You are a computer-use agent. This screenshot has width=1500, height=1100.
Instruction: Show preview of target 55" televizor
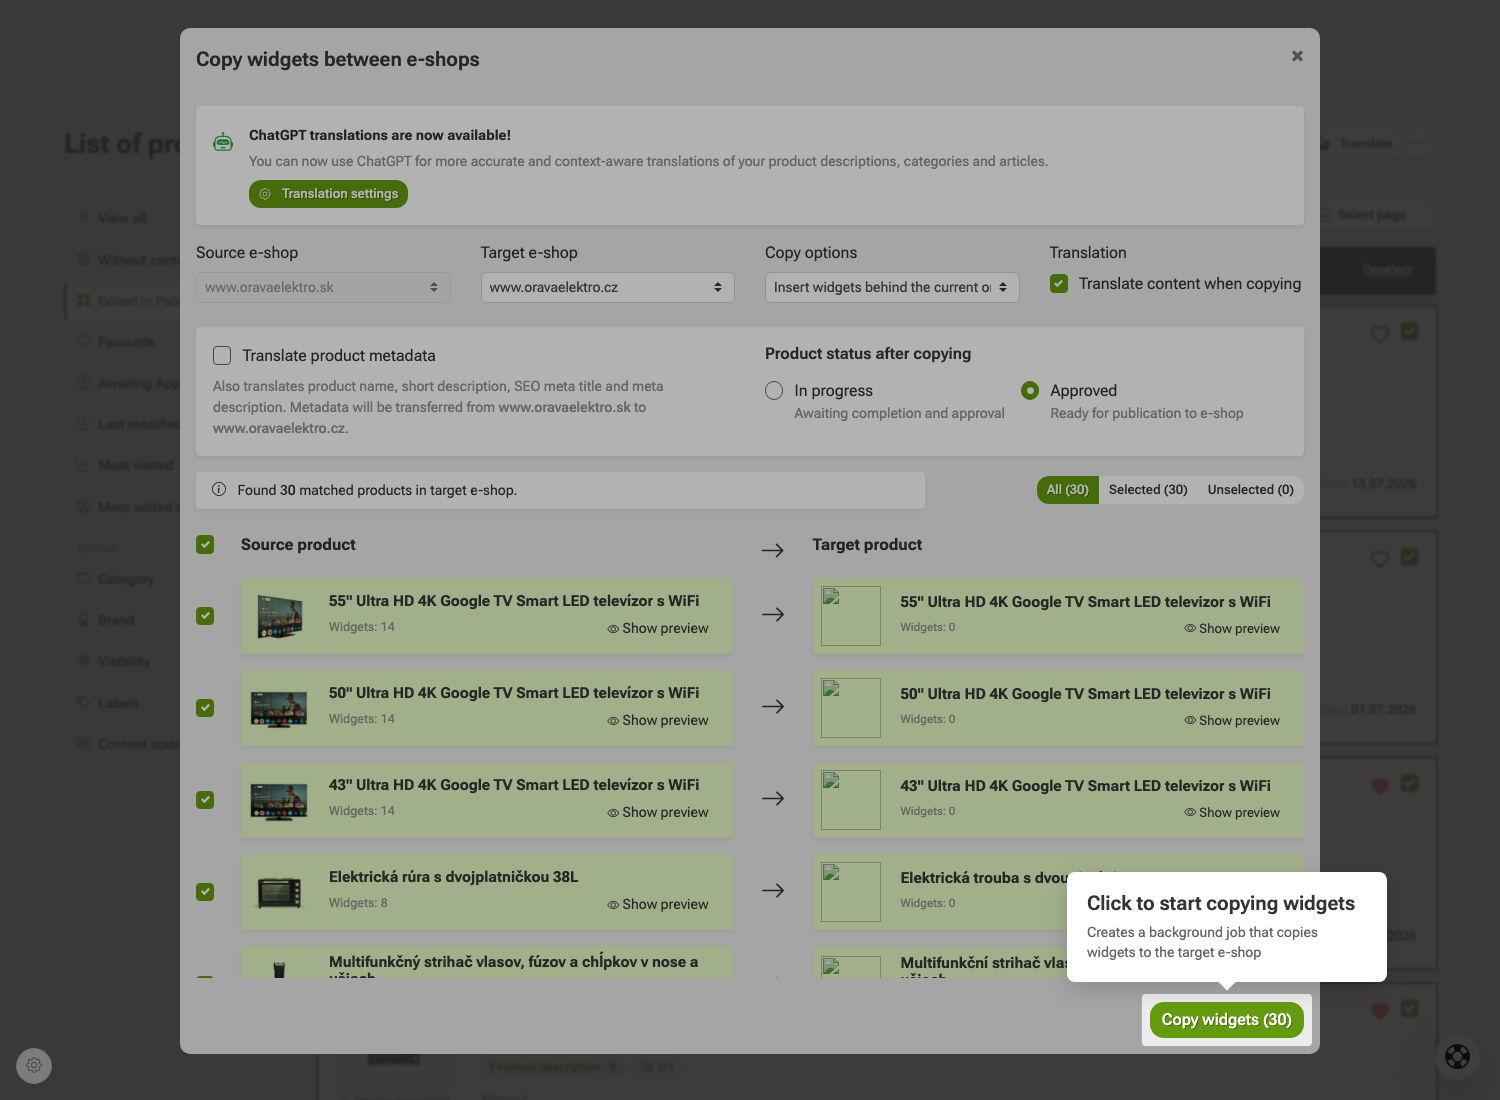tap(1232, 628)
